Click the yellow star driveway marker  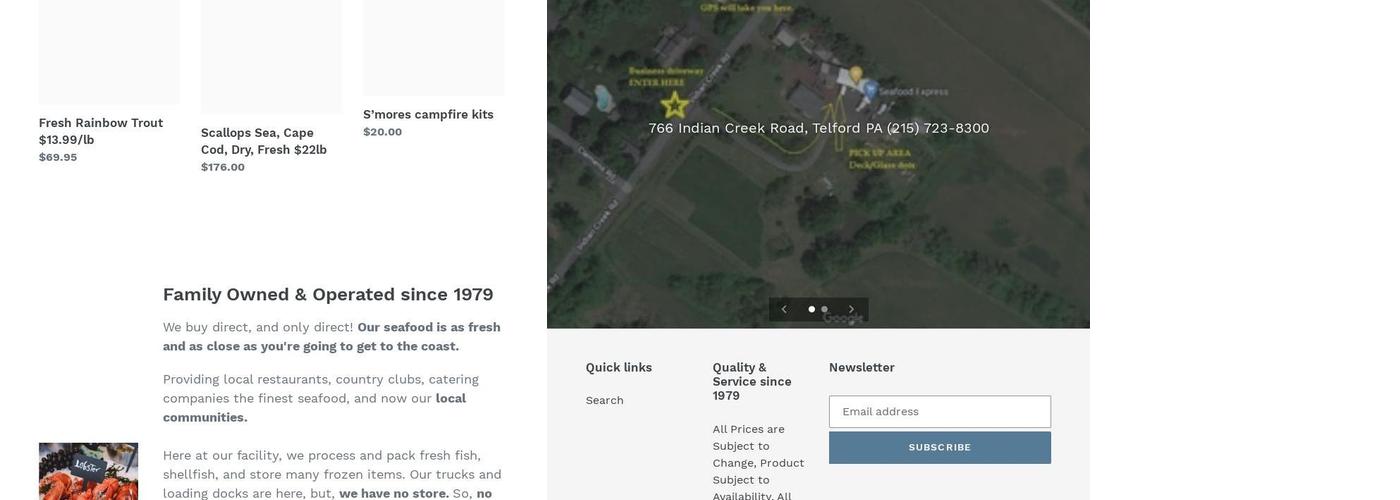click(x=675, y=104)
